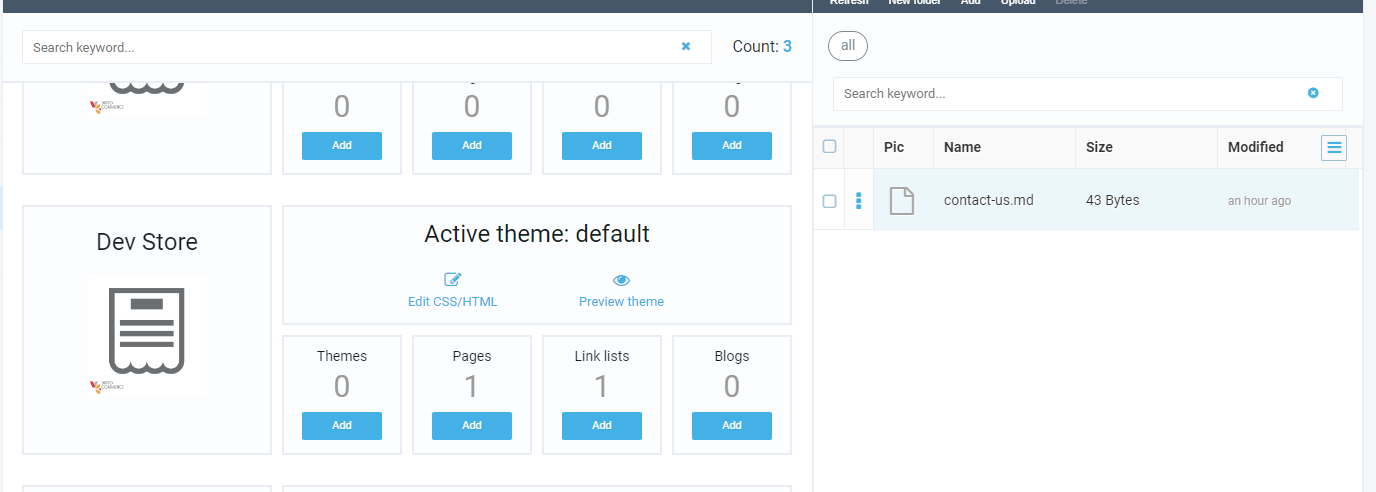Open the three-dot menu for contact-us.md
This screenshot has height=492, width=1376.
858,201
